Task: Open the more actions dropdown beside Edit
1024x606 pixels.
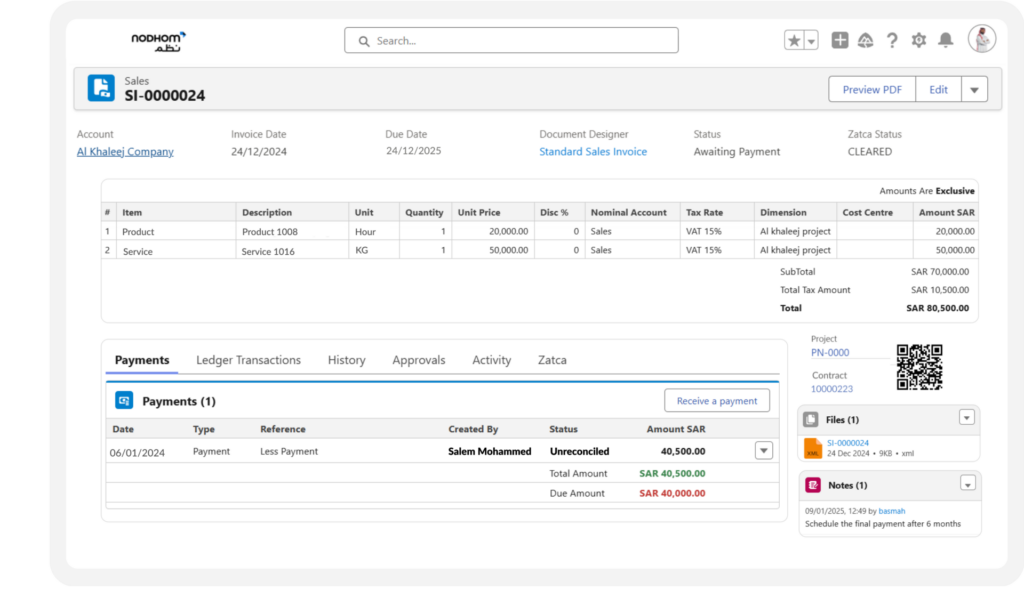Action: tap(974, 89)
